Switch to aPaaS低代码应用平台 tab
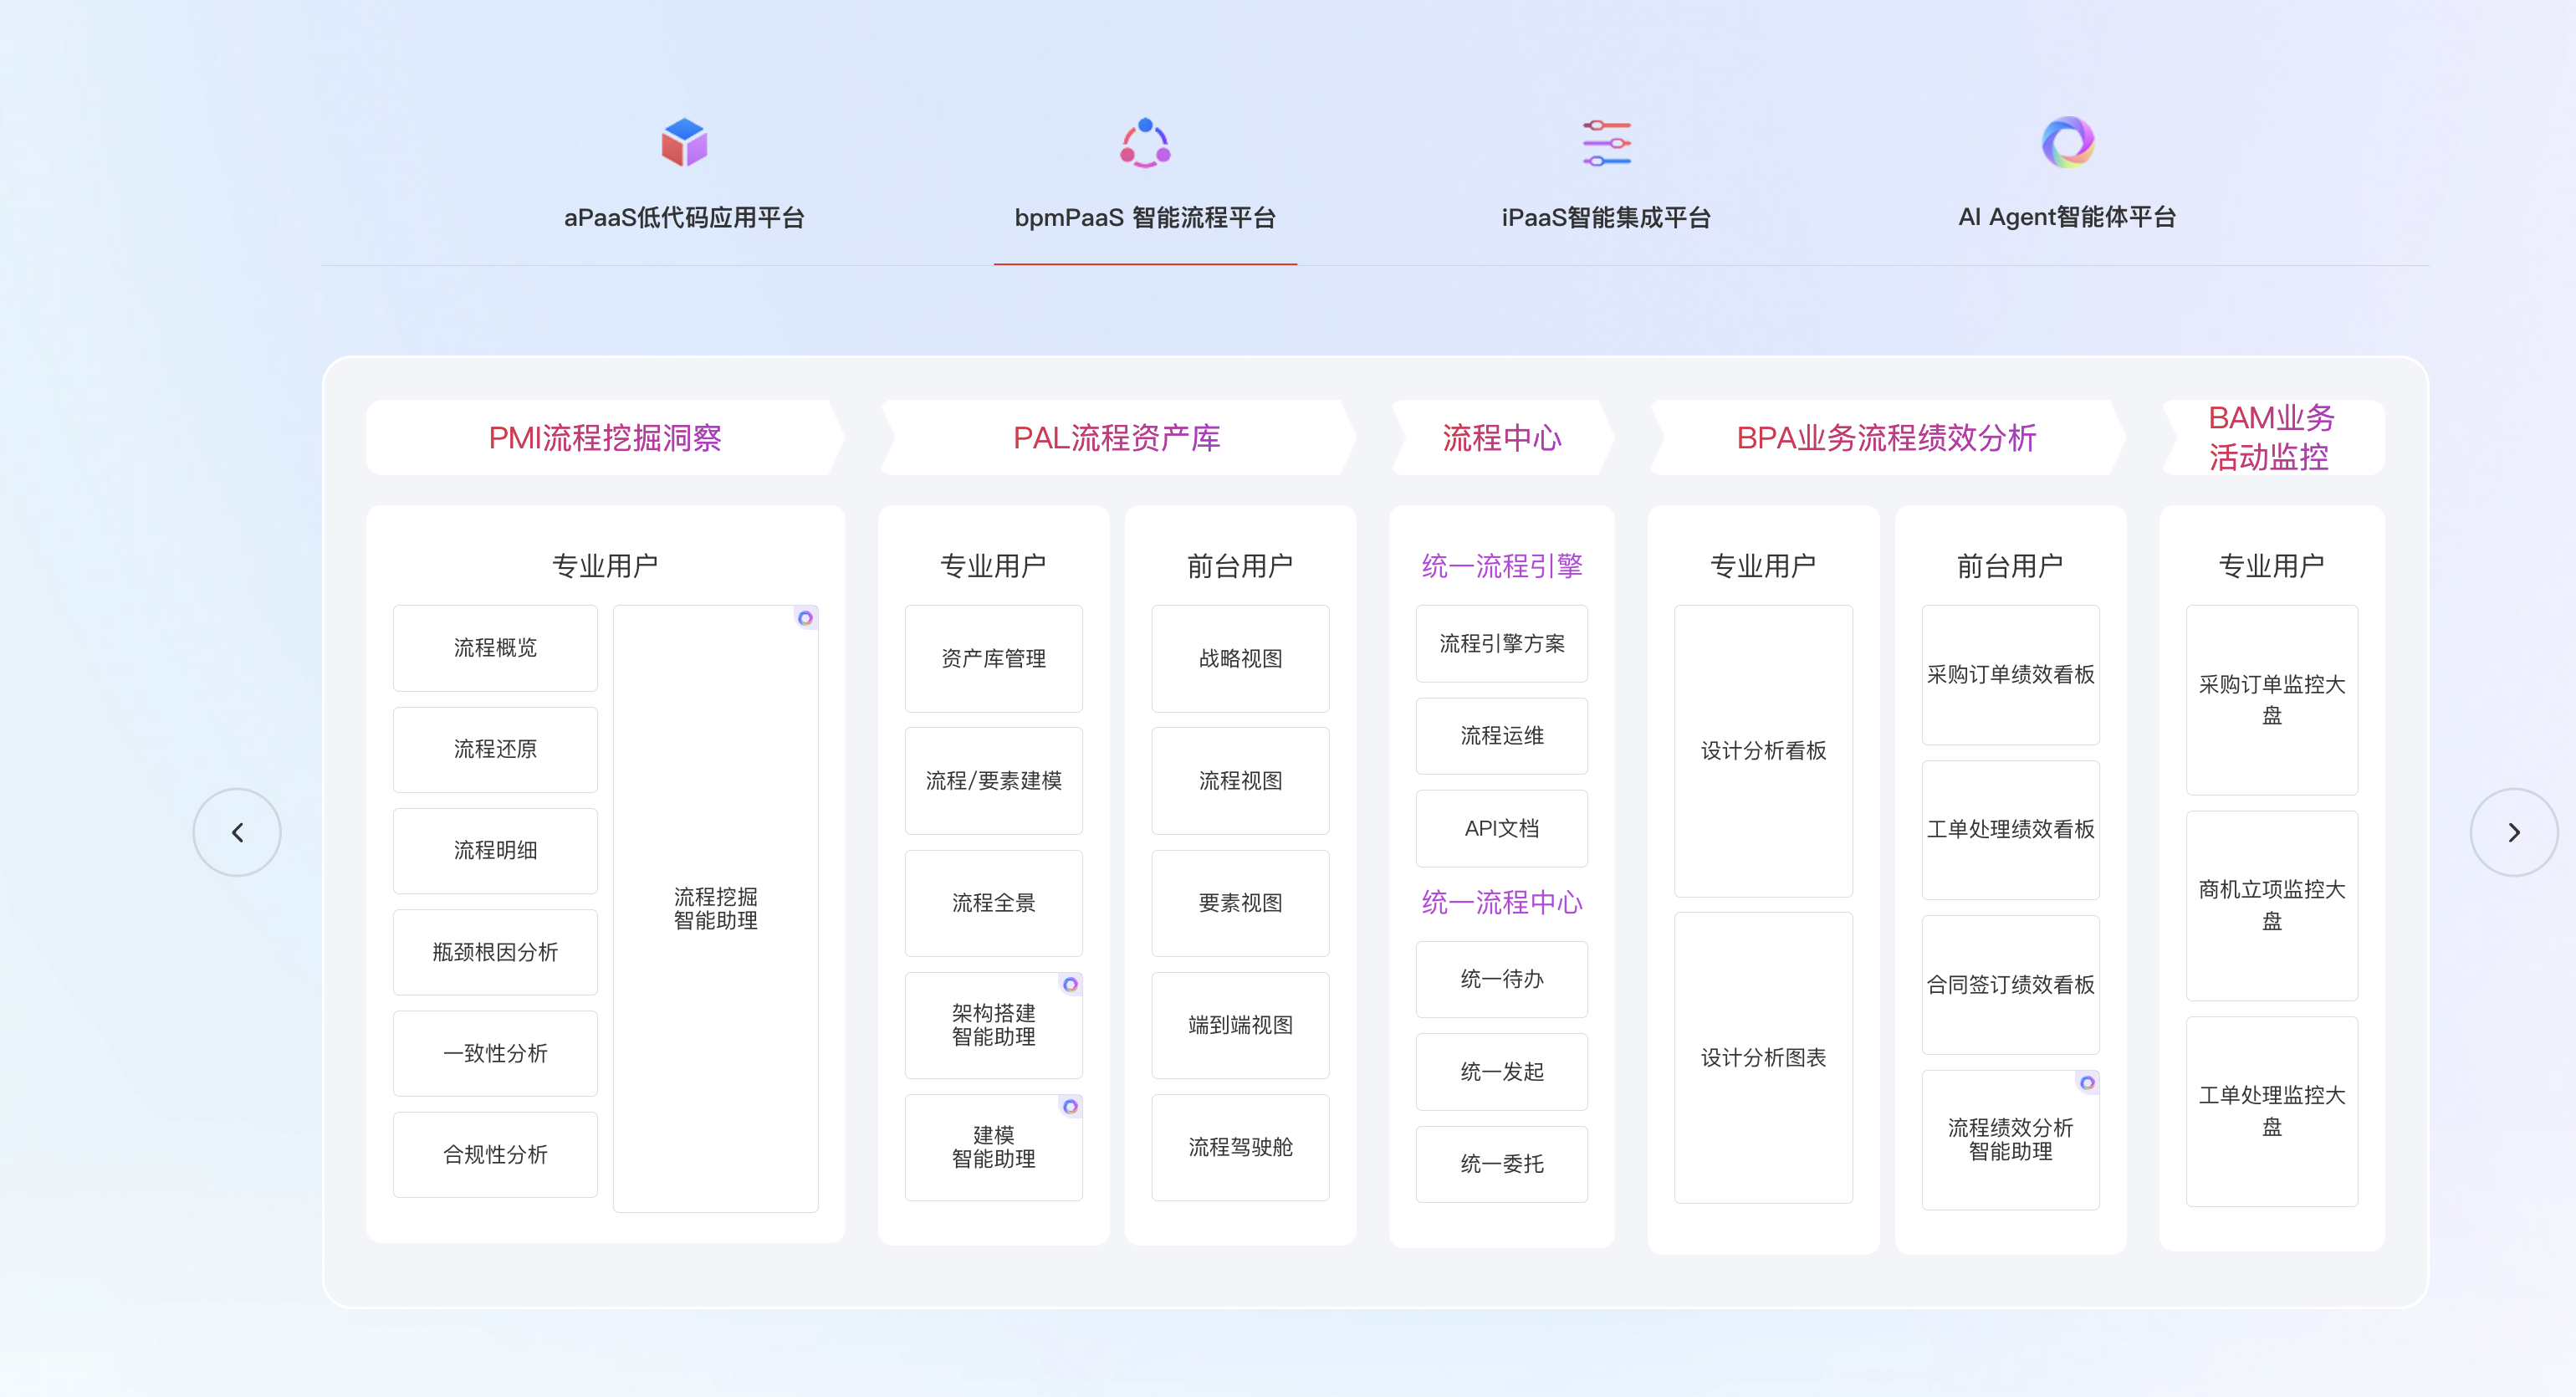2576x1397 pixels. pos(684,217)
